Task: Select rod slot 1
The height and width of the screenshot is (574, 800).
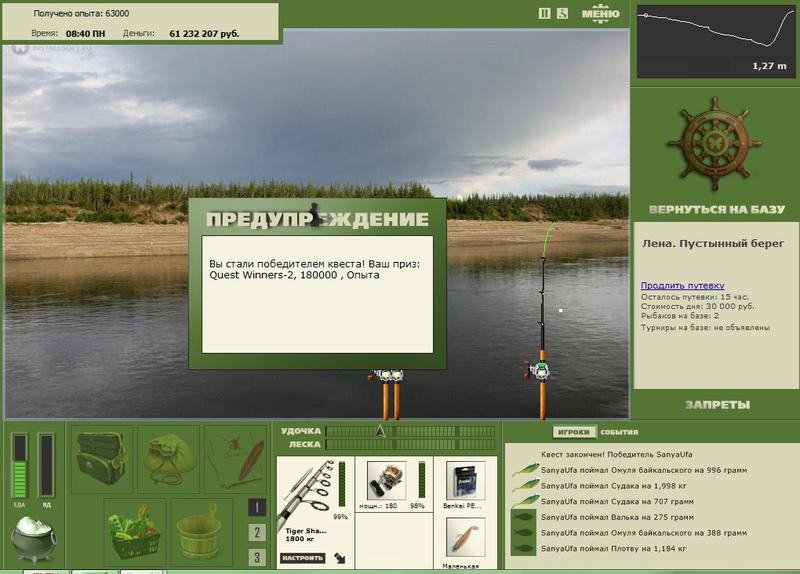Action: 257,507
